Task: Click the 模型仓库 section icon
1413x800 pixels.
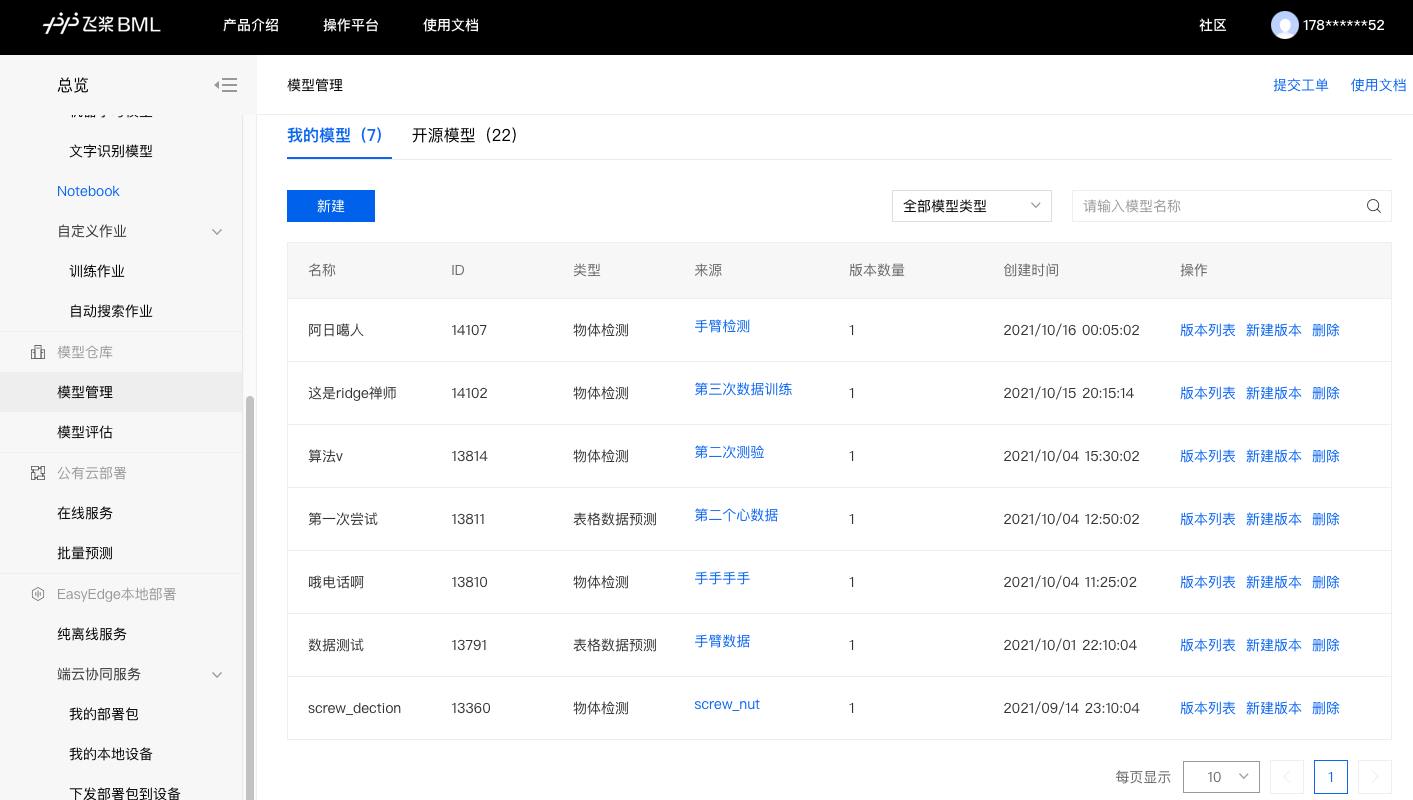Action: 38,352
